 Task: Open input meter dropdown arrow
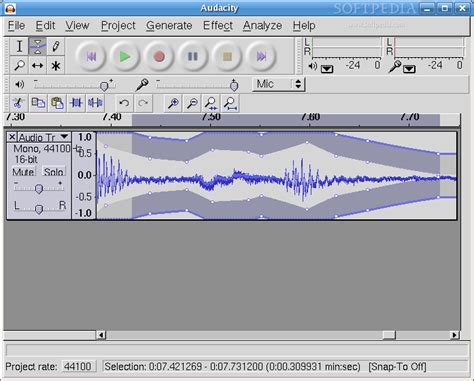pyautogui.click(x=409, y=69)
